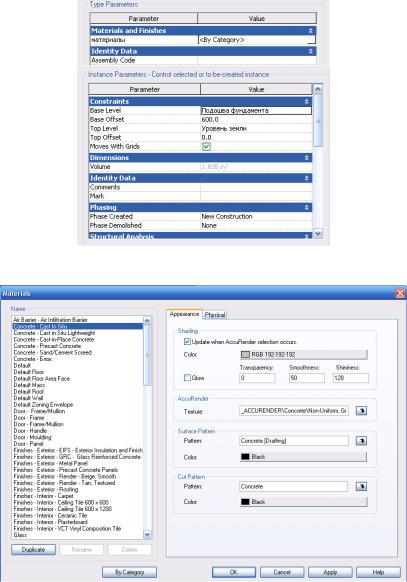Open Help in Materials dialog
407x582 pixels.
pos(378,572)
